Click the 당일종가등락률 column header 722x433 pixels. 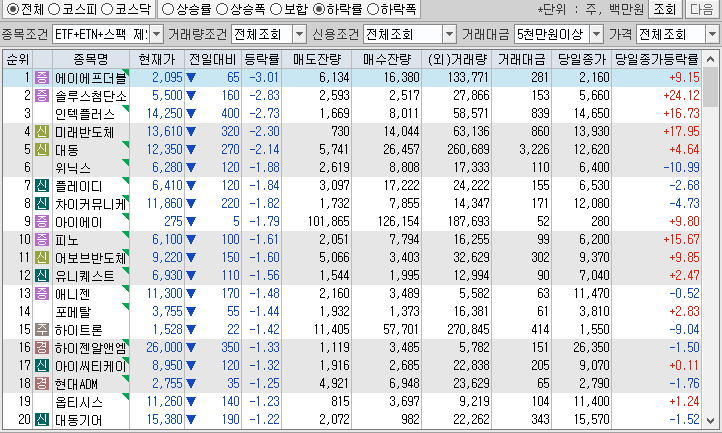coord(657,59)
